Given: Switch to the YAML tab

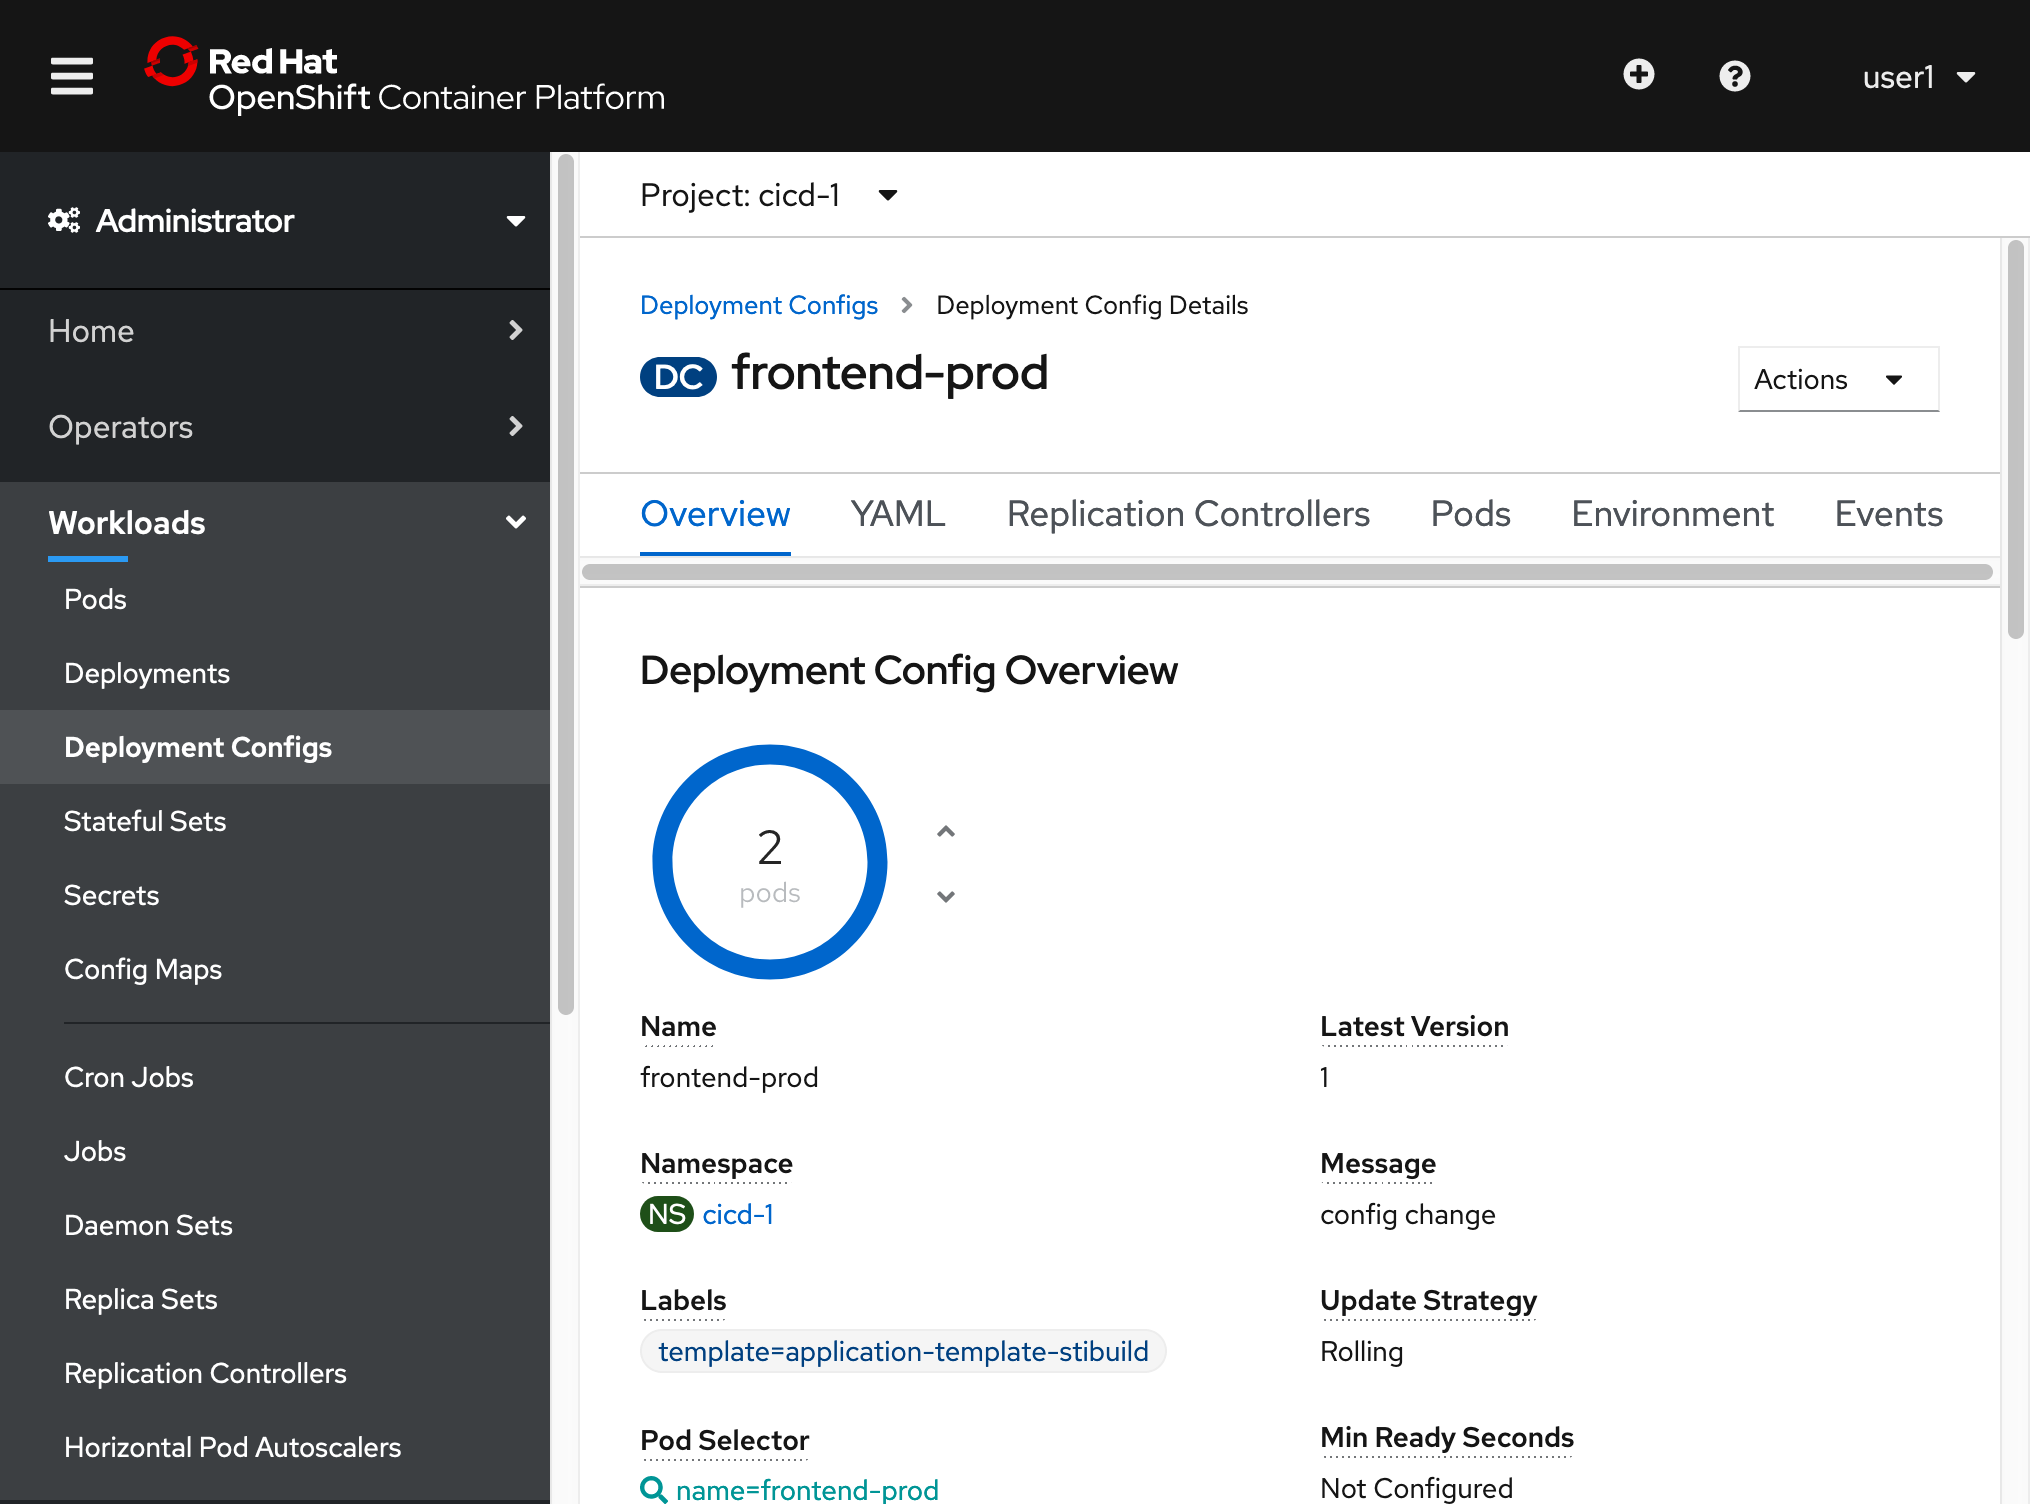Looking at the screenshot, I should (898, 514).
